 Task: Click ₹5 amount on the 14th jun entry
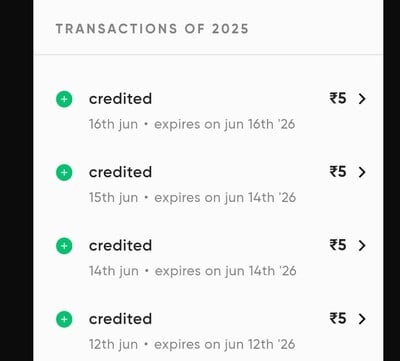click(x=338, y=245)
